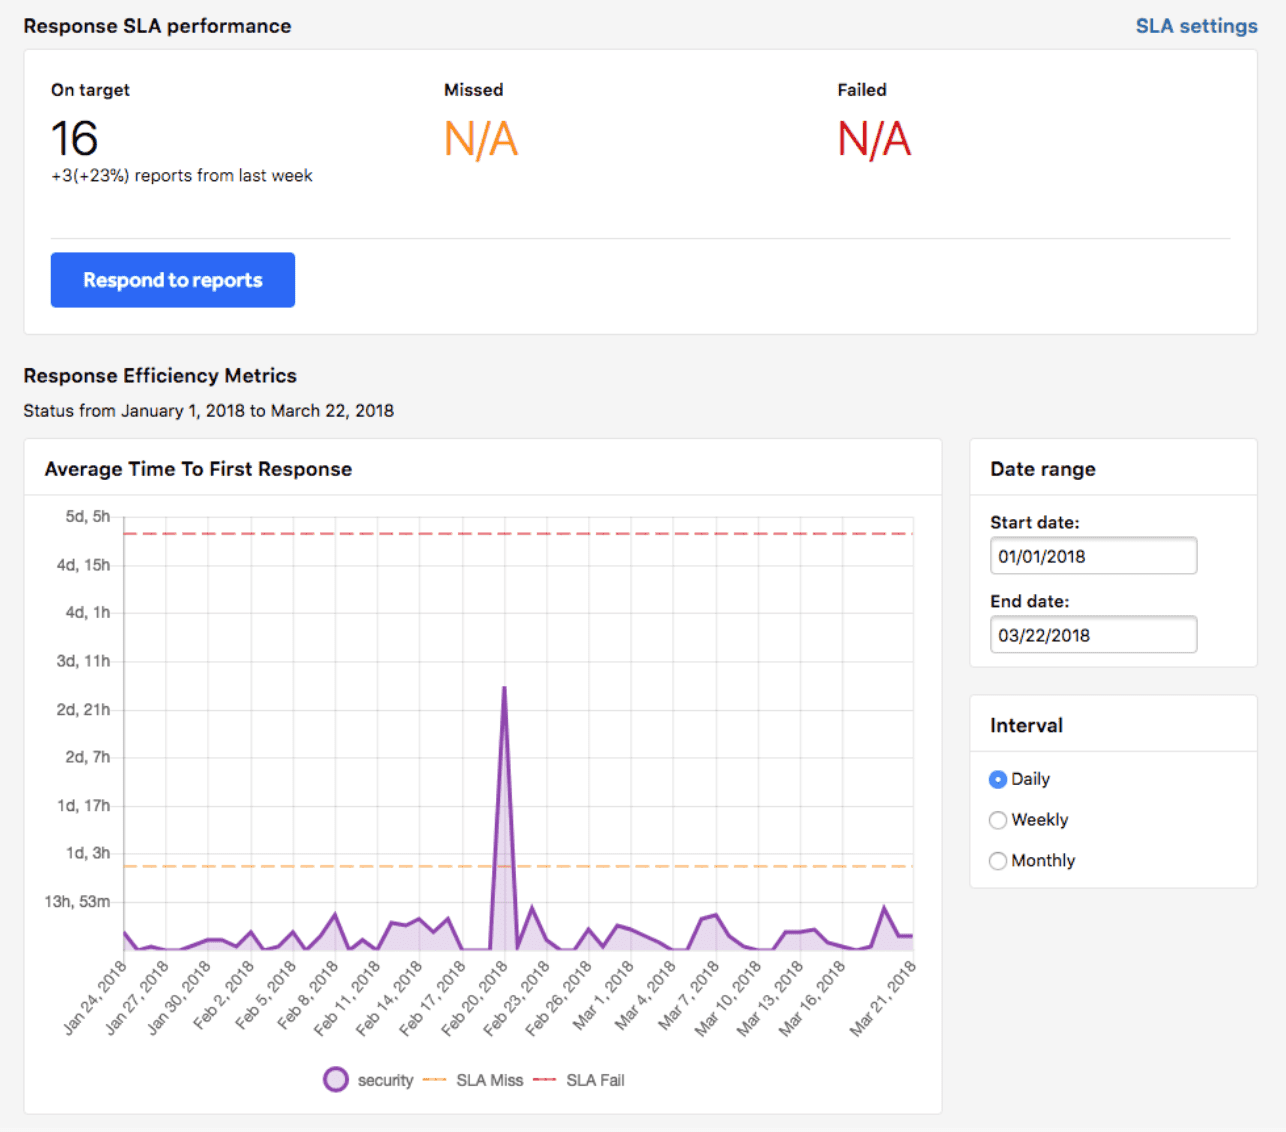Click the On target count of 16

[x=75, y=139]
